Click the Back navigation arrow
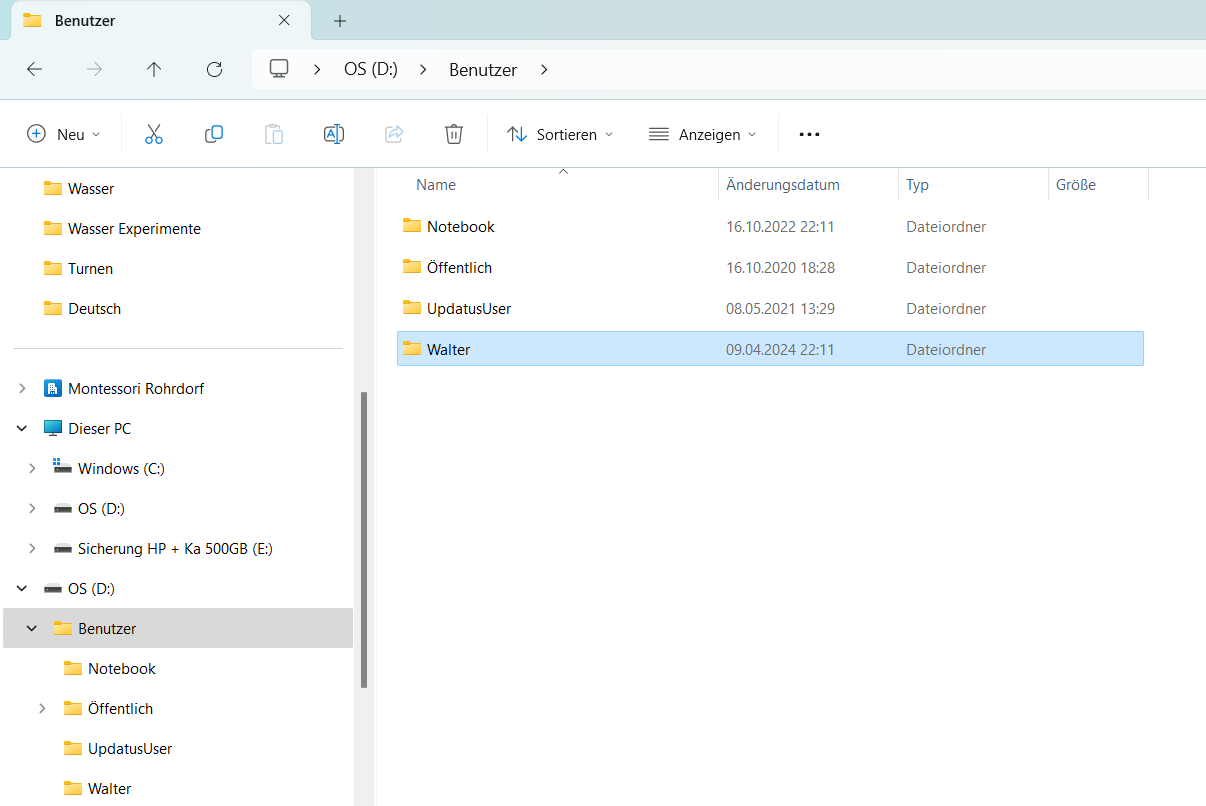This screenshot has width=1206, height=806. point(34,69)
